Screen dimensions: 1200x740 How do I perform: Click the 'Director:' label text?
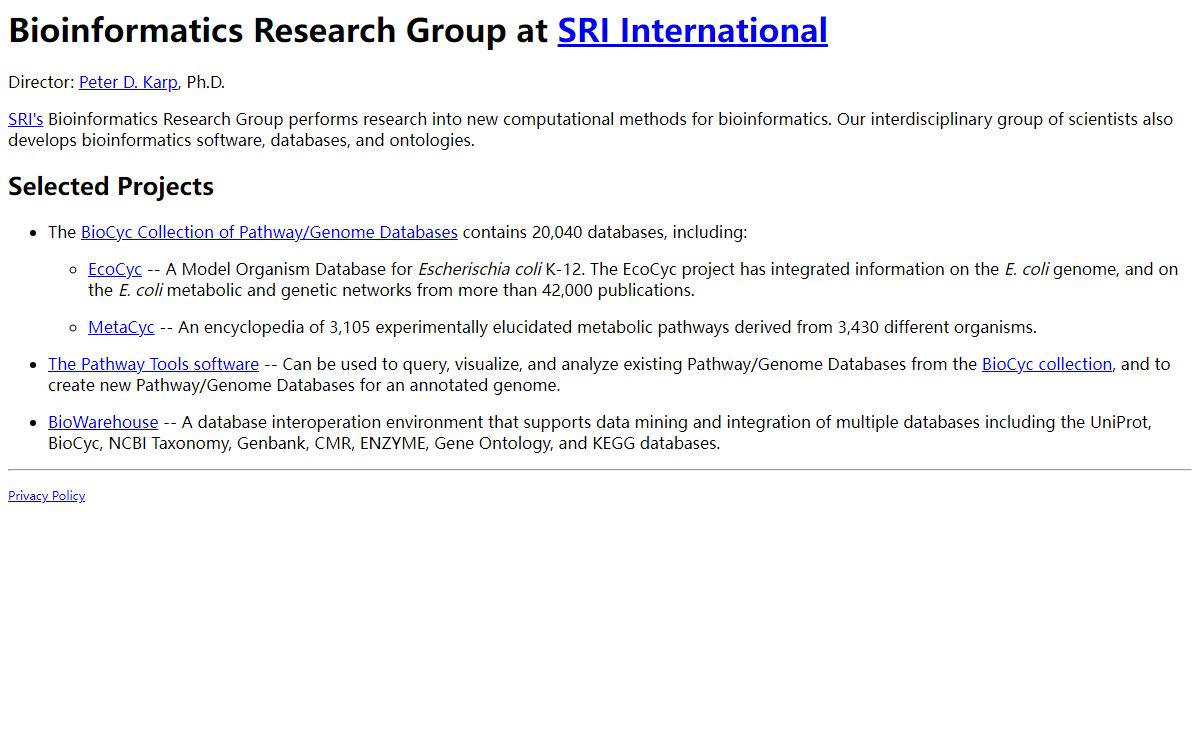click(x=41, y=82)
